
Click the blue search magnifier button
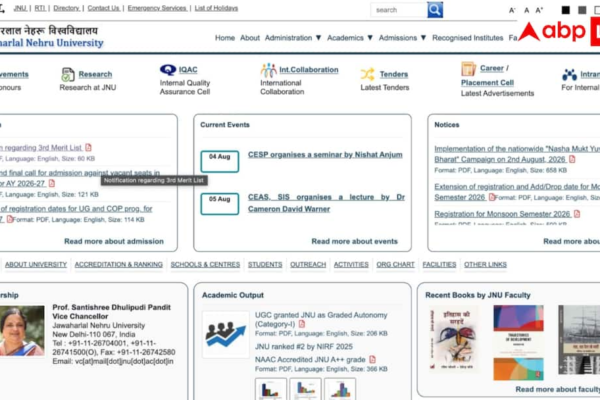point(435,10)
